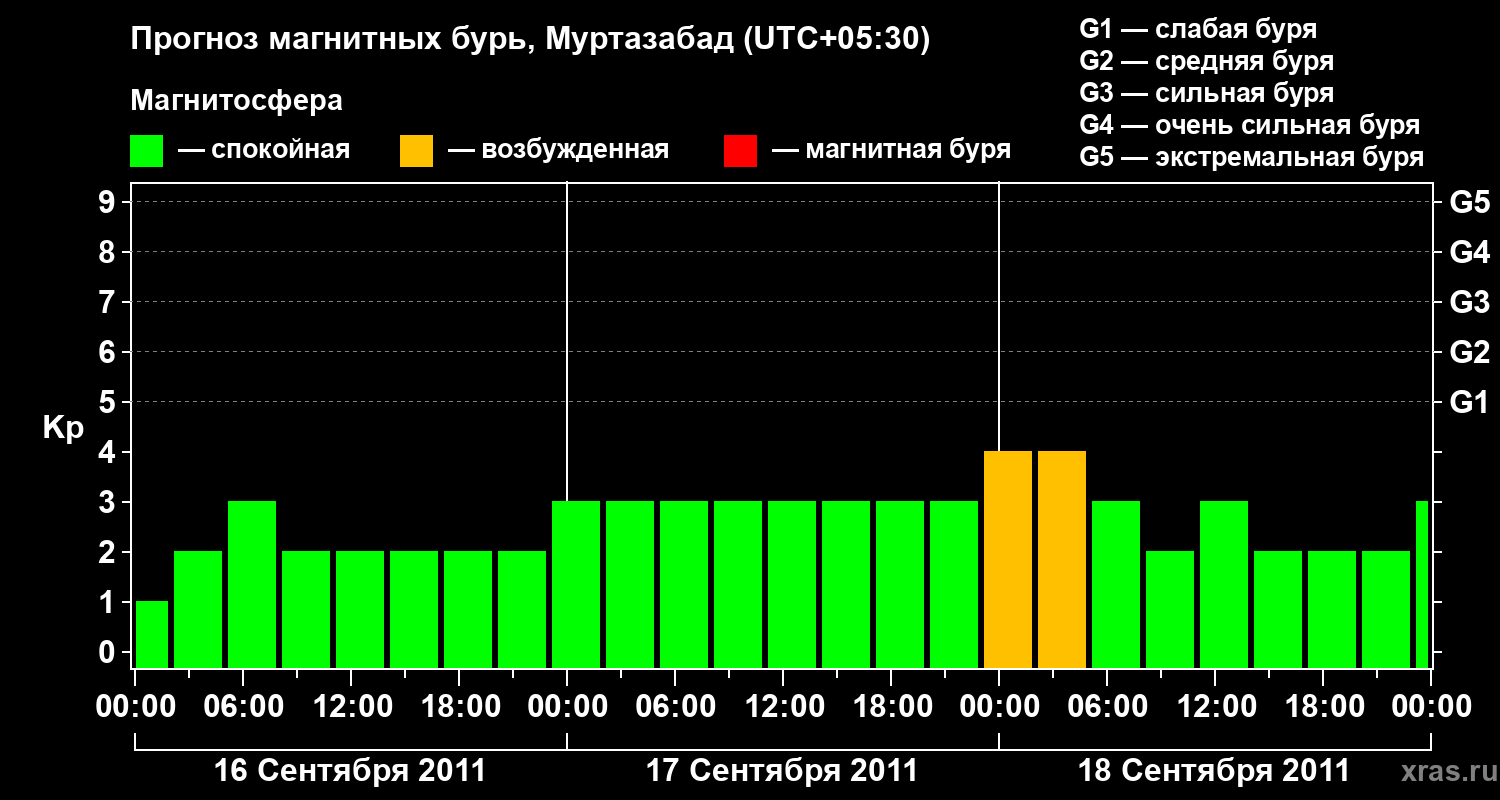Click the '06:00' time label under 18 September

pos(1107,706)
